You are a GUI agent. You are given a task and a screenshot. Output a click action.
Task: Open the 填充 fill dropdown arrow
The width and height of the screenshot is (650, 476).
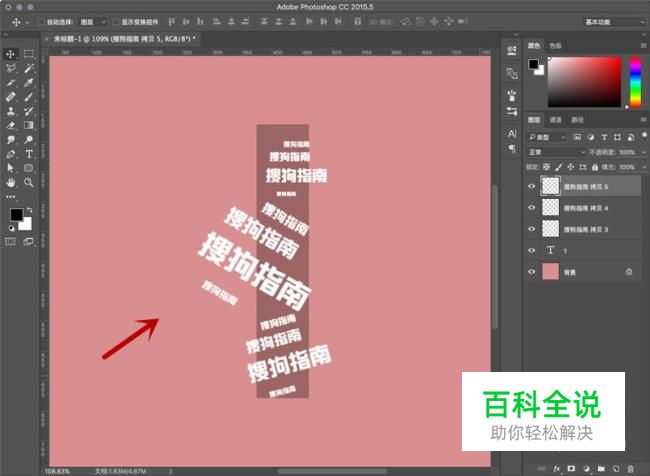click(x=644, y=167)
